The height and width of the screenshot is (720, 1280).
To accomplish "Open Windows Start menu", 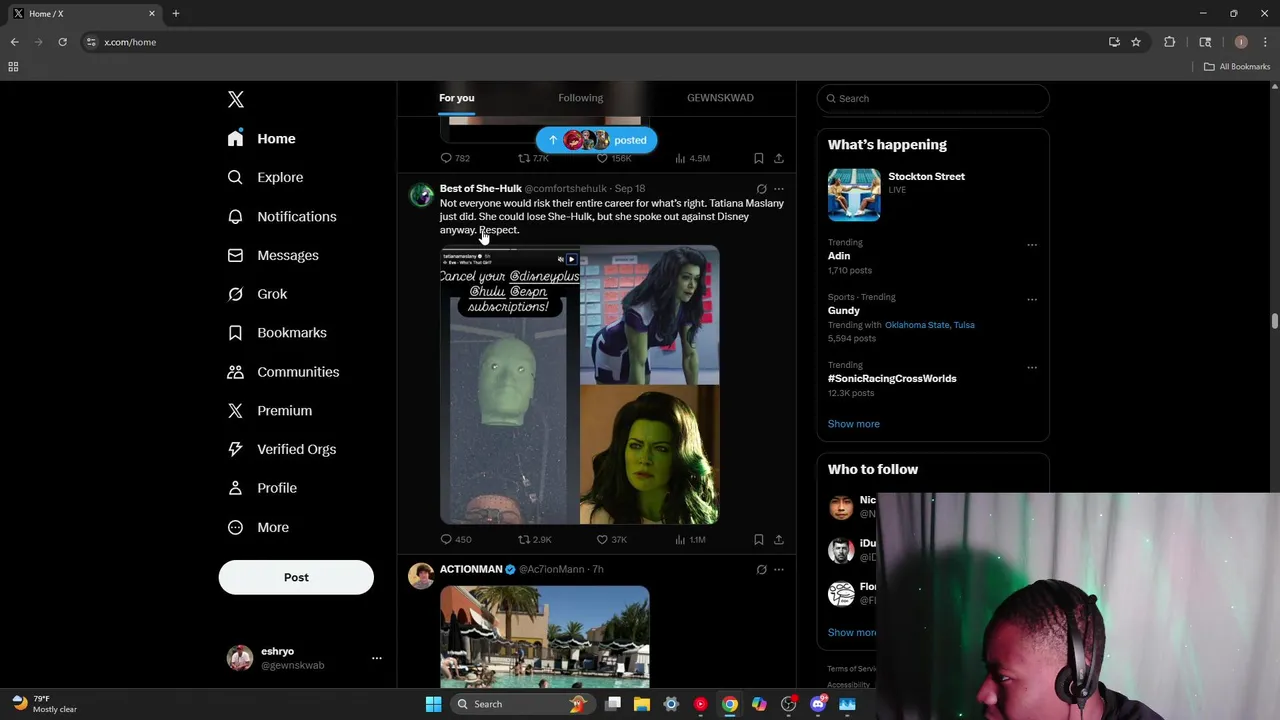I will (433, 704).
